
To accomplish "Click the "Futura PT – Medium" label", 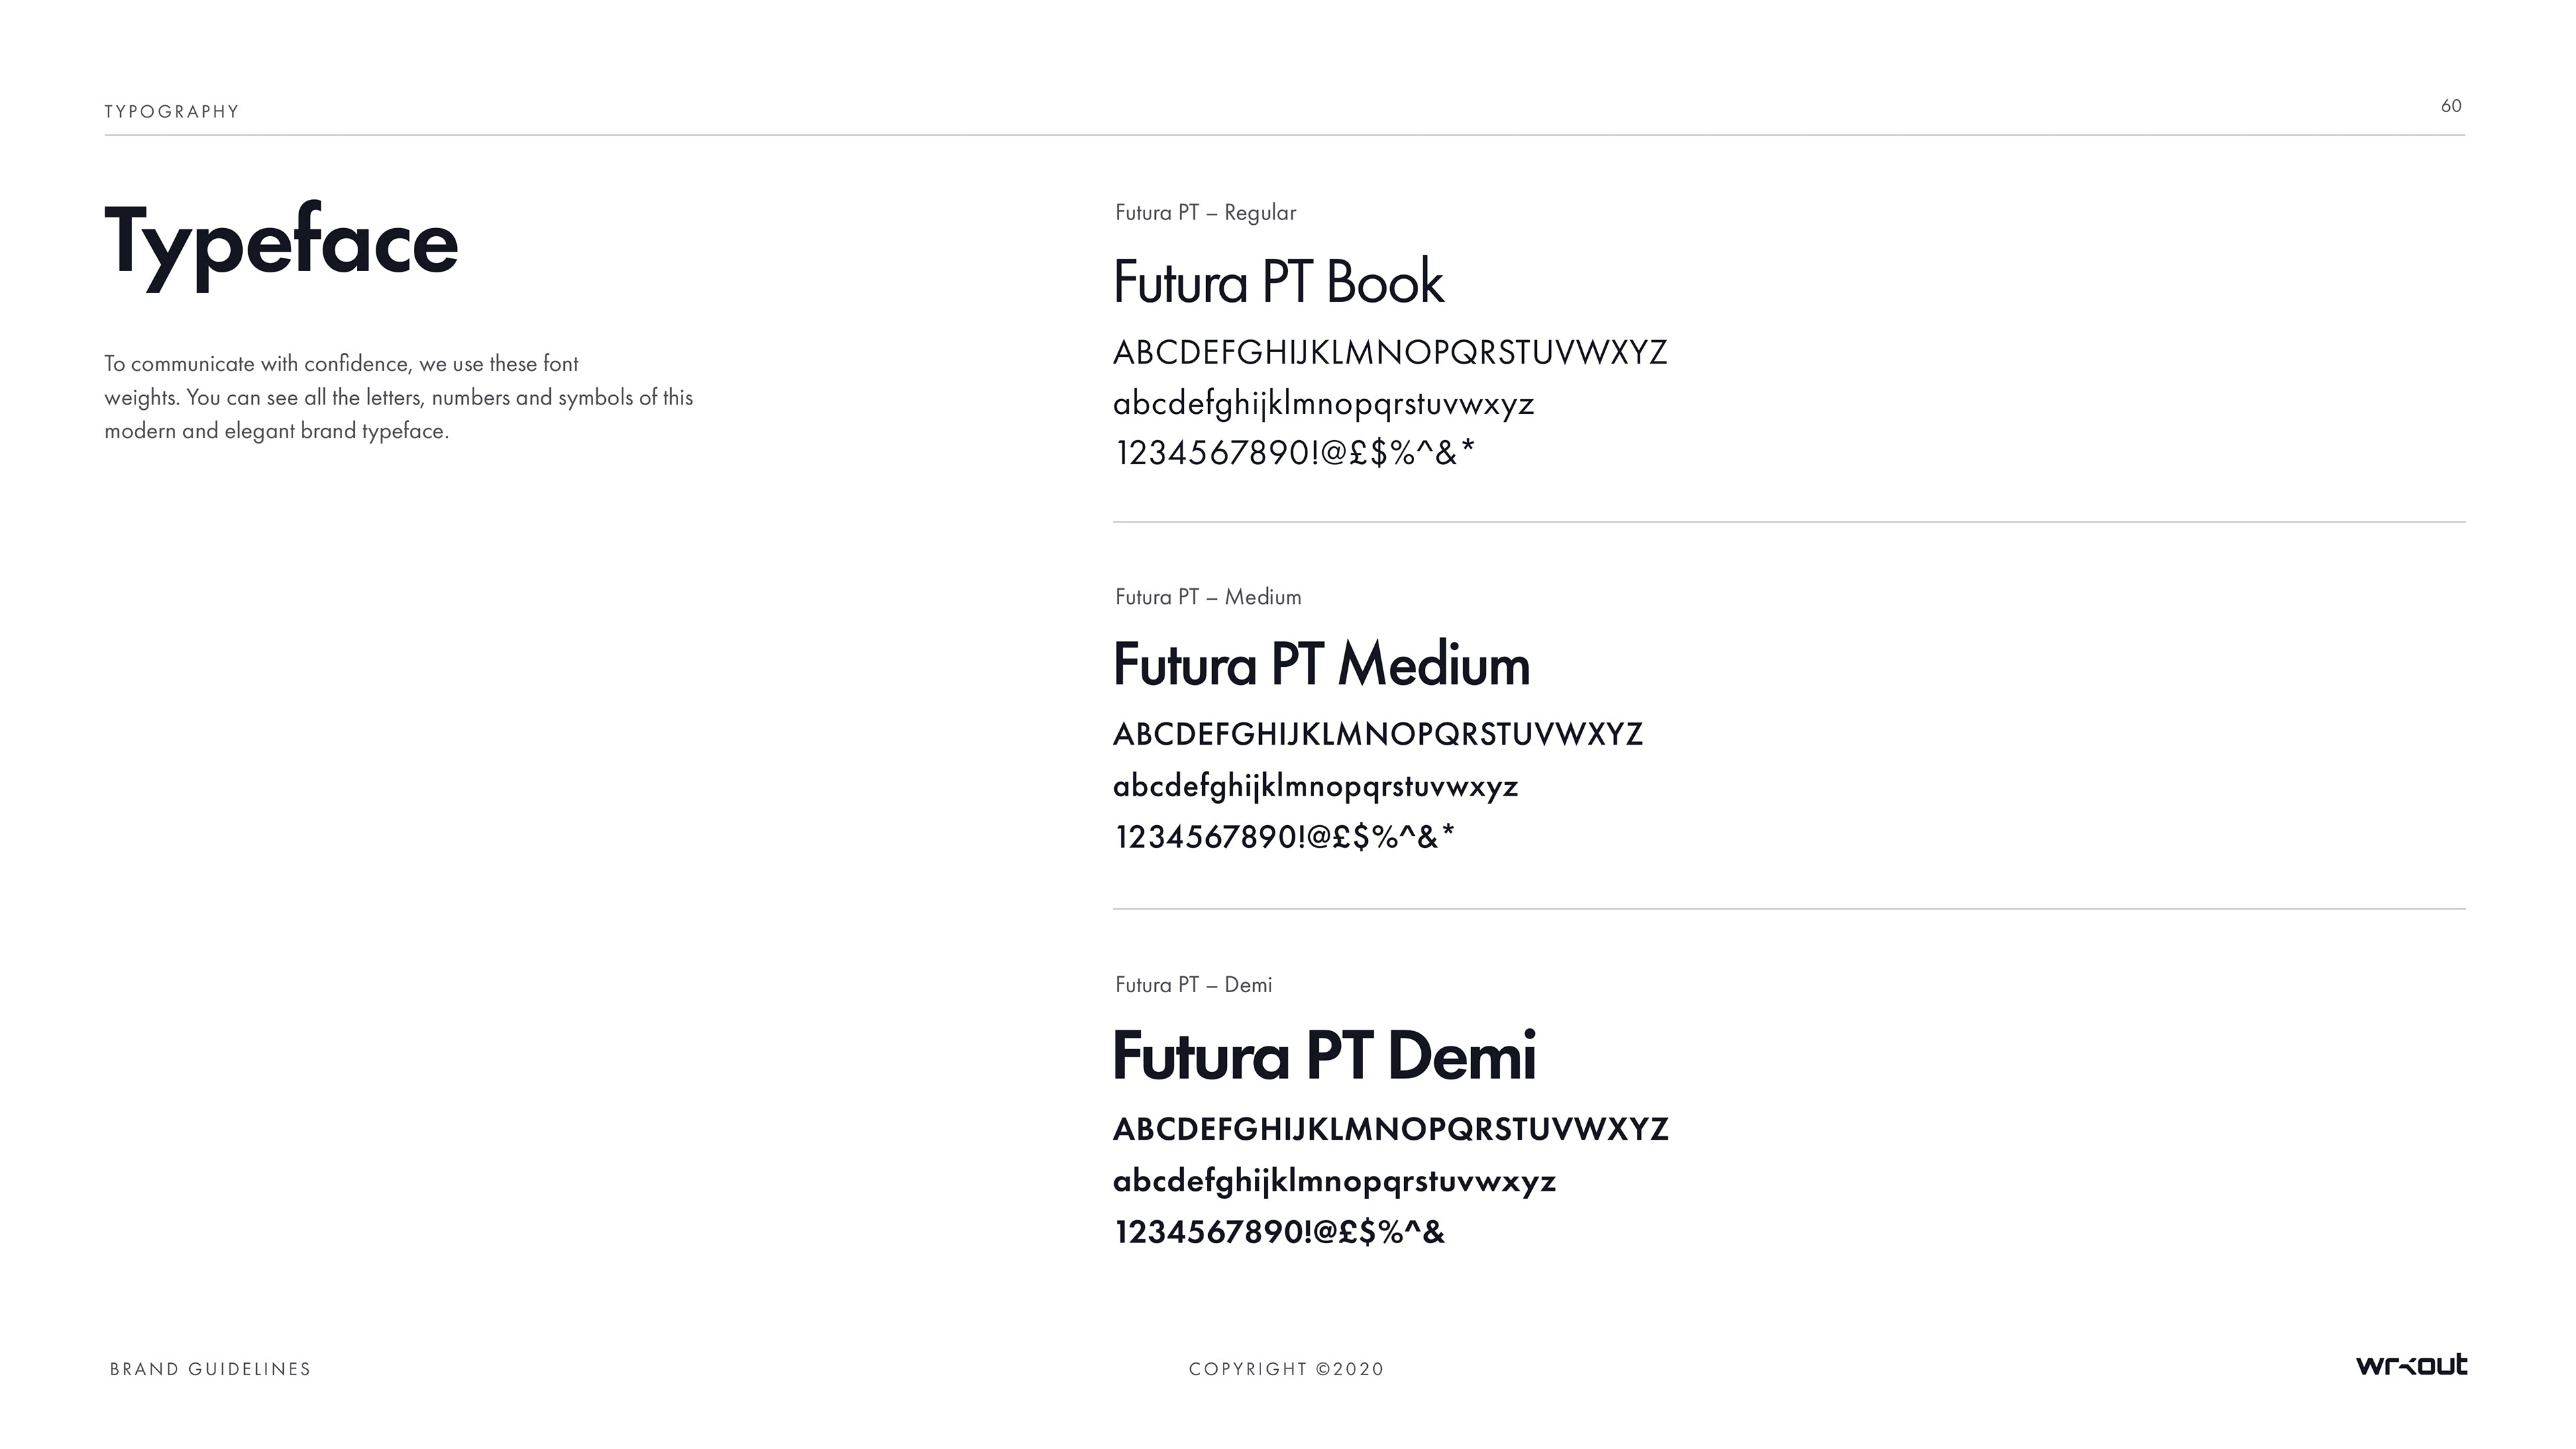I will pyautogui.click(x=1208, y=597).
